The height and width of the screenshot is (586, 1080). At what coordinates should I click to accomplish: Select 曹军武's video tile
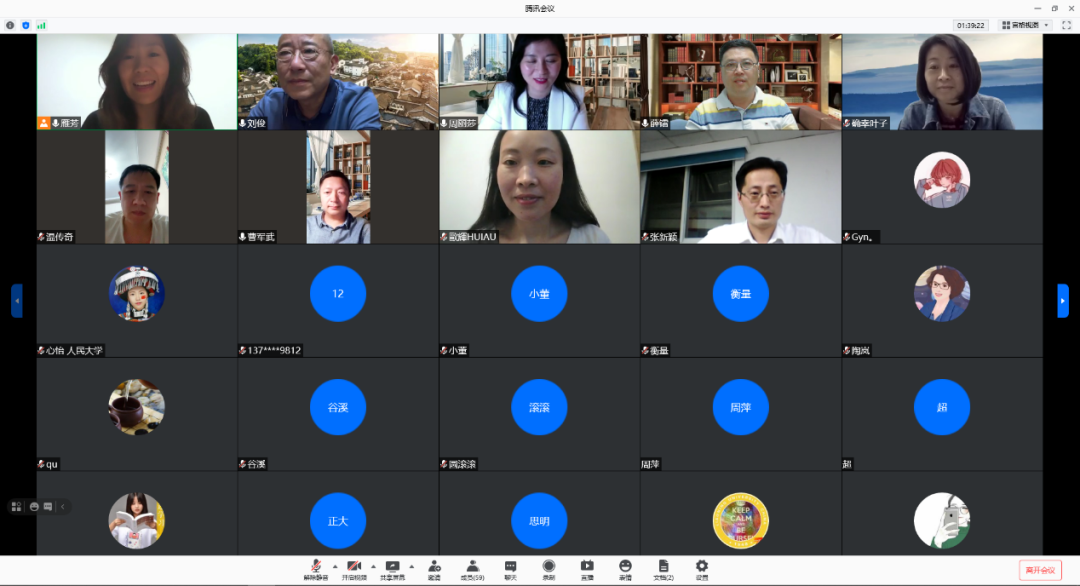pyautogui.click(x=338, y=187)
